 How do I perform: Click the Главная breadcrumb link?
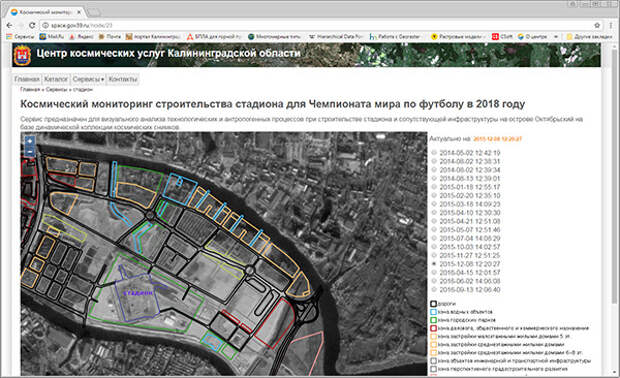[x=30, y=90]
